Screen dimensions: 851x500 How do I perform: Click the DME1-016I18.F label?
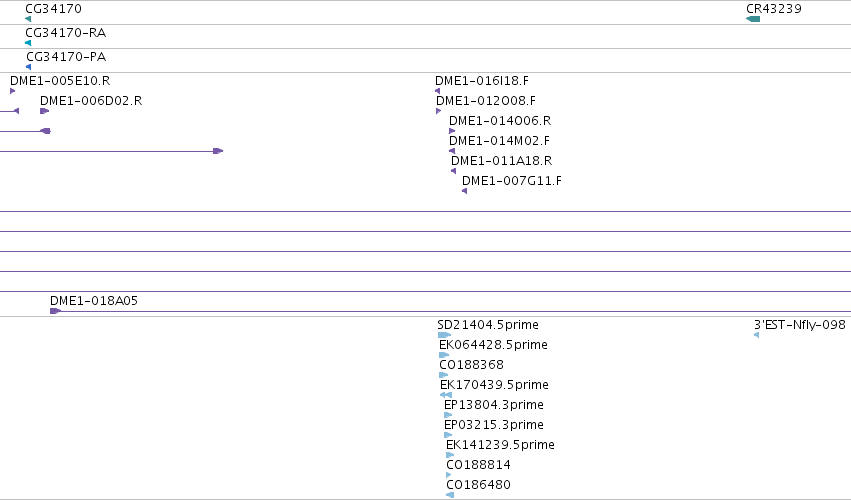482,81
